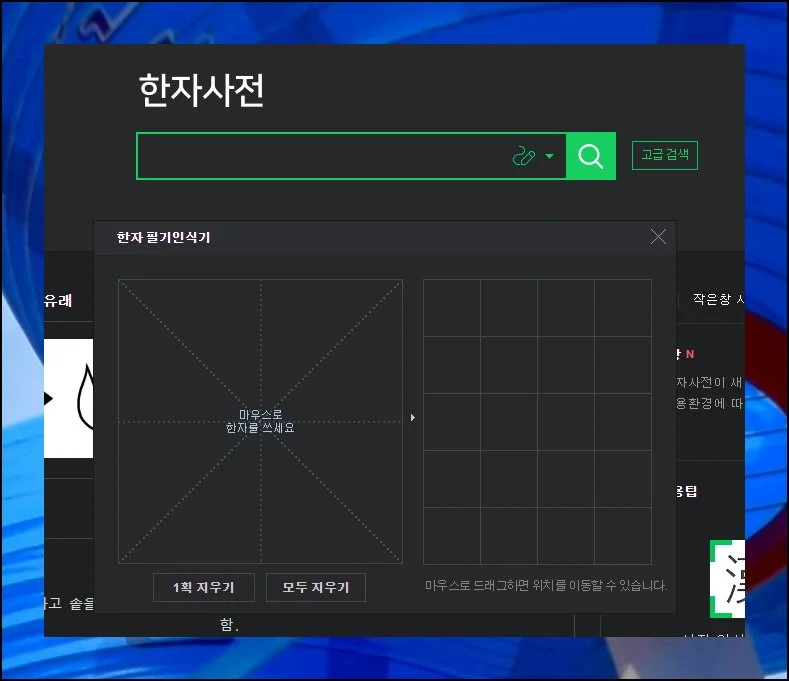Click the 1획 지우기 button
Screen dimensions: 789x681
pyautogui.click(x=204, y=588)
